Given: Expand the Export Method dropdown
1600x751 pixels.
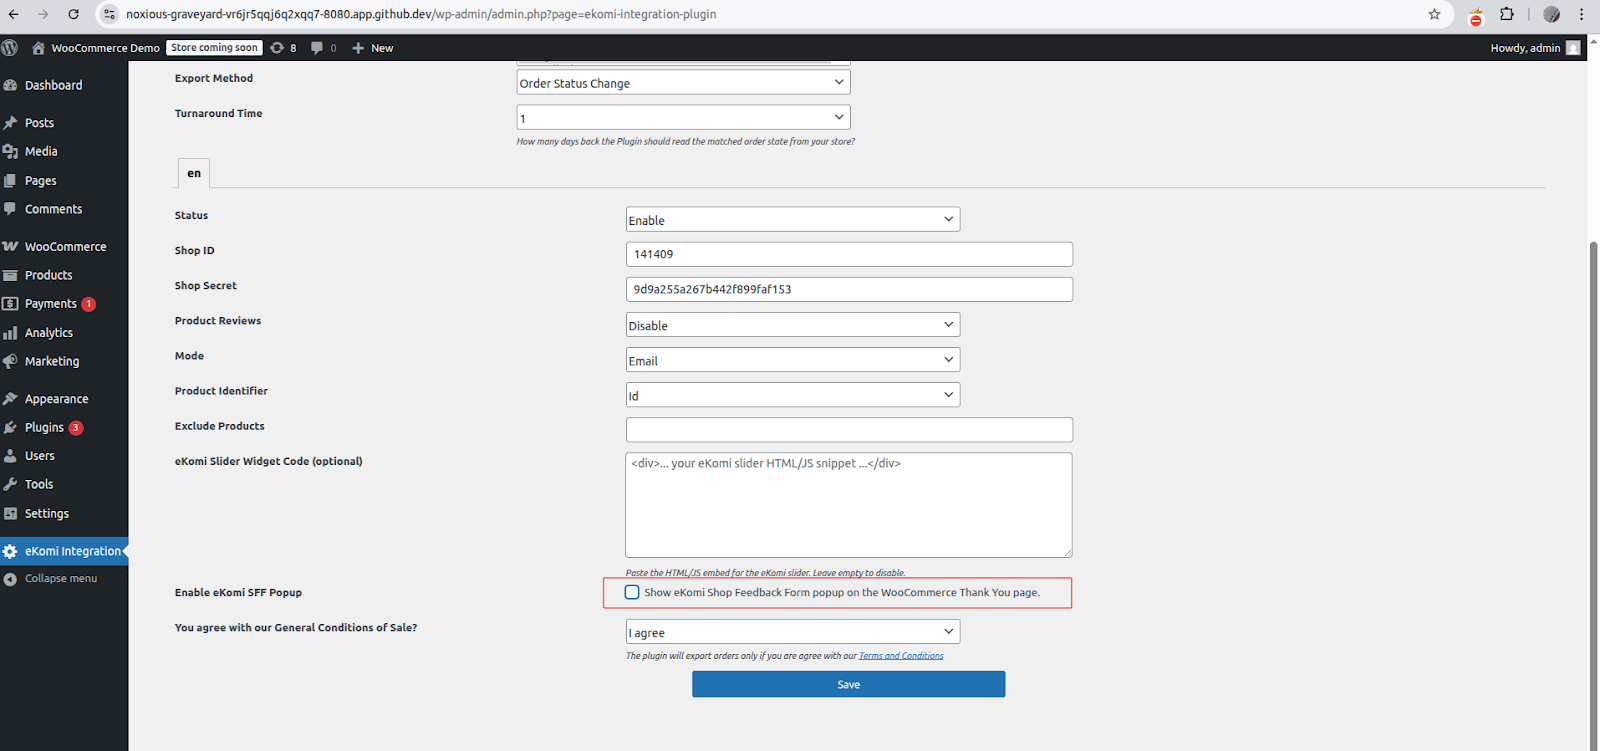Looking at the screenshot, I should pyautogui.click(x=683, y=83).
